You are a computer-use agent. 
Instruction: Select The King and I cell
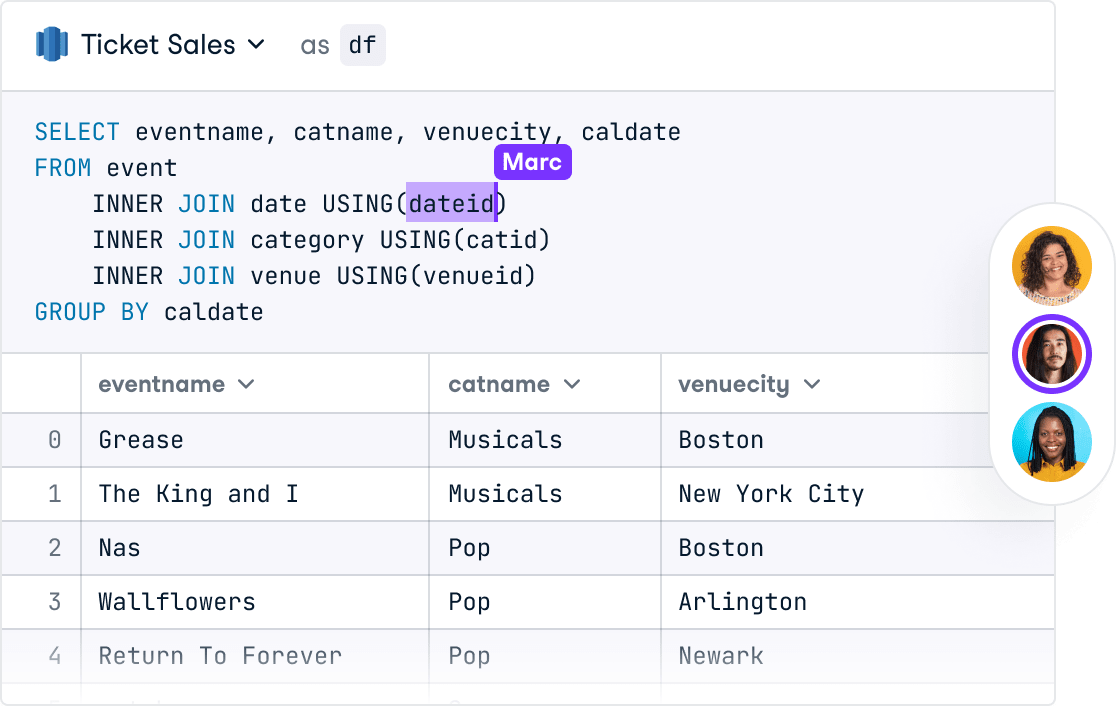[198, 494]
